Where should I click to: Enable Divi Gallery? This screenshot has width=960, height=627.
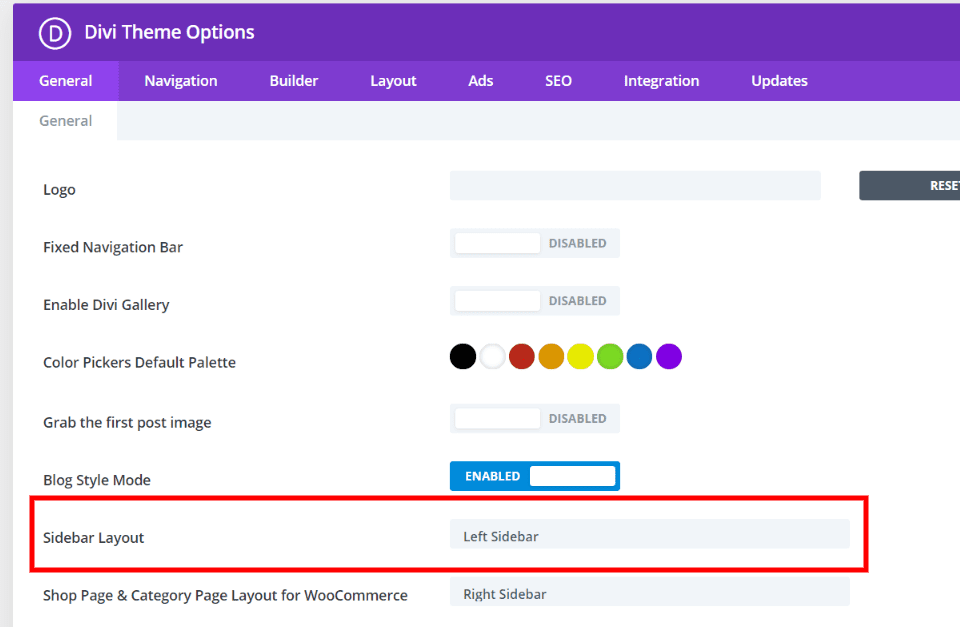(534, 300)
